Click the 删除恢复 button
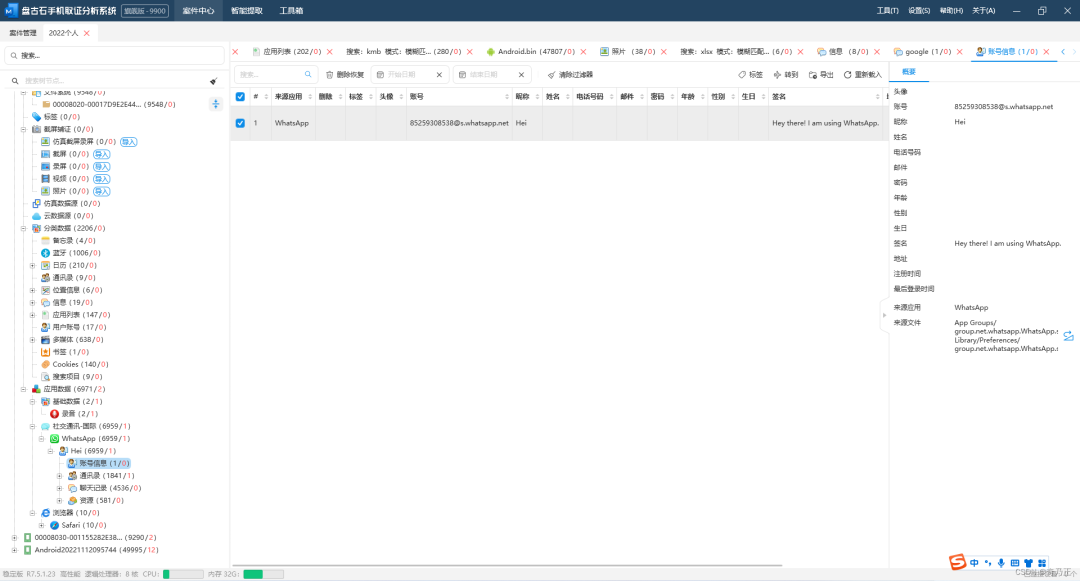This screenshot has height=581, width=1080. 344,74
